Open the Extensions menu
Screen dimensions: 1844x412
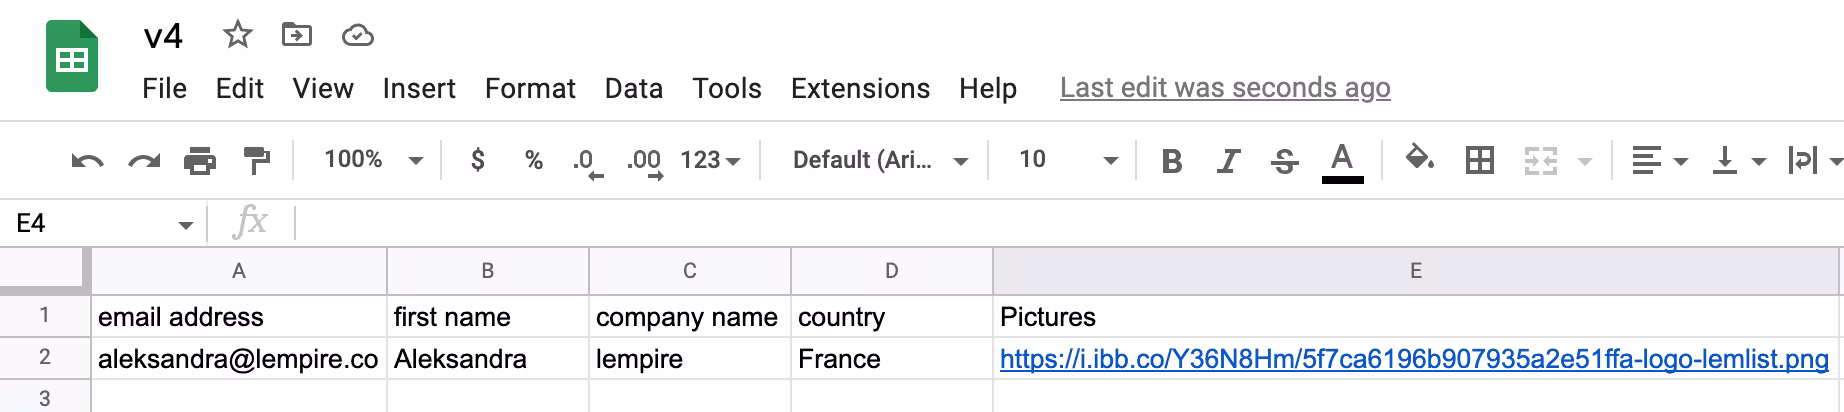click(x=860, y=89)
